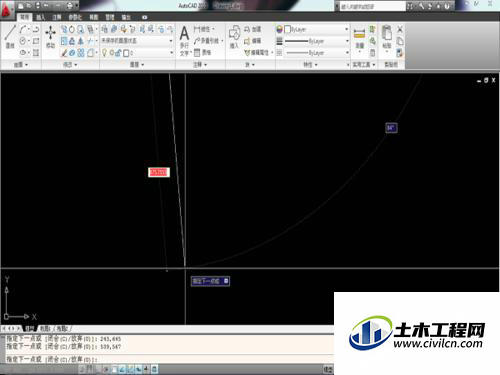Expand the Draw (绘图) panel title
Image resolution: width=500 pixels, height=375 pixels.
pyautogui.click(x=21, y=65)
